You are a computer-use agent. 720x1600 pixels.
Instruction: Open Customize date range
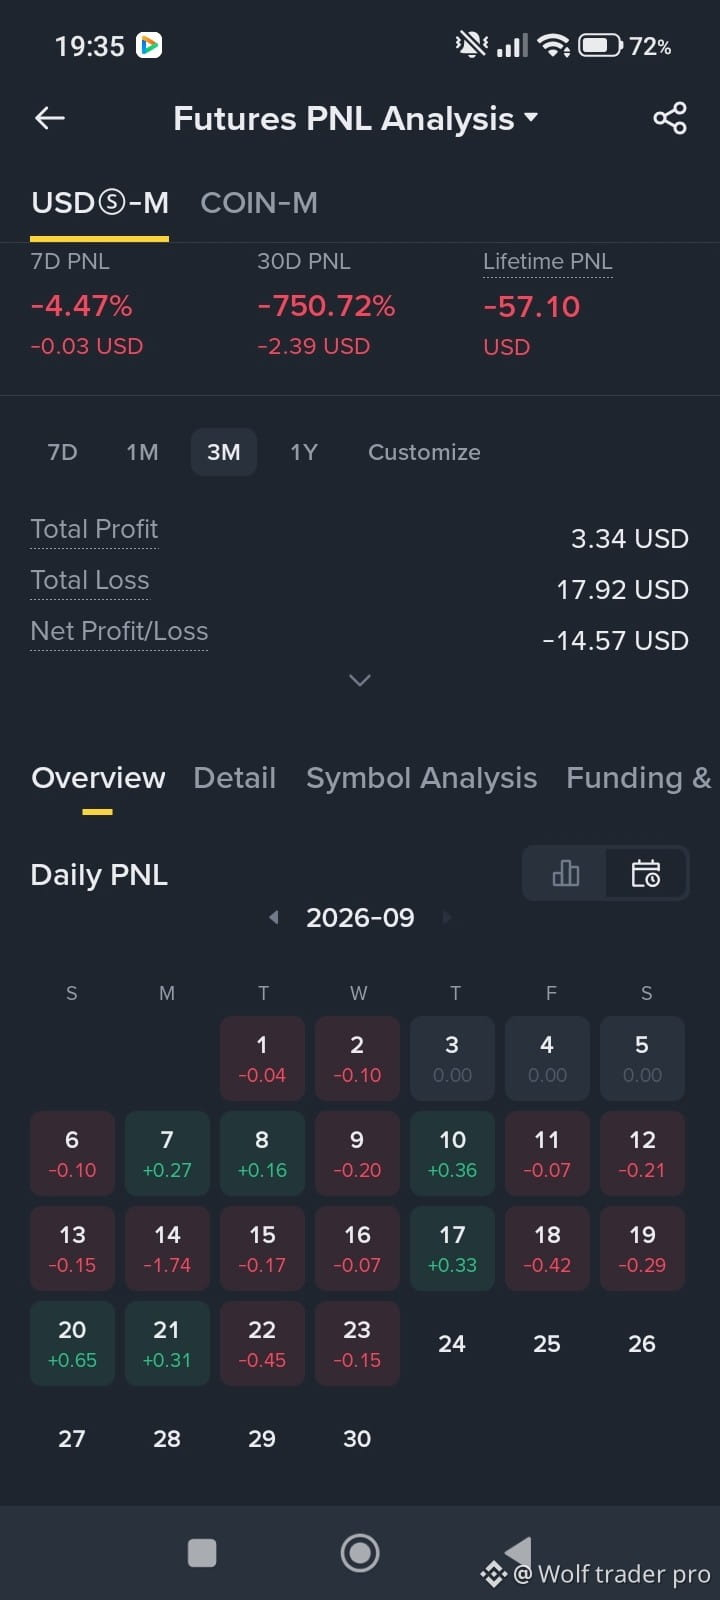[x=424, y=452]
